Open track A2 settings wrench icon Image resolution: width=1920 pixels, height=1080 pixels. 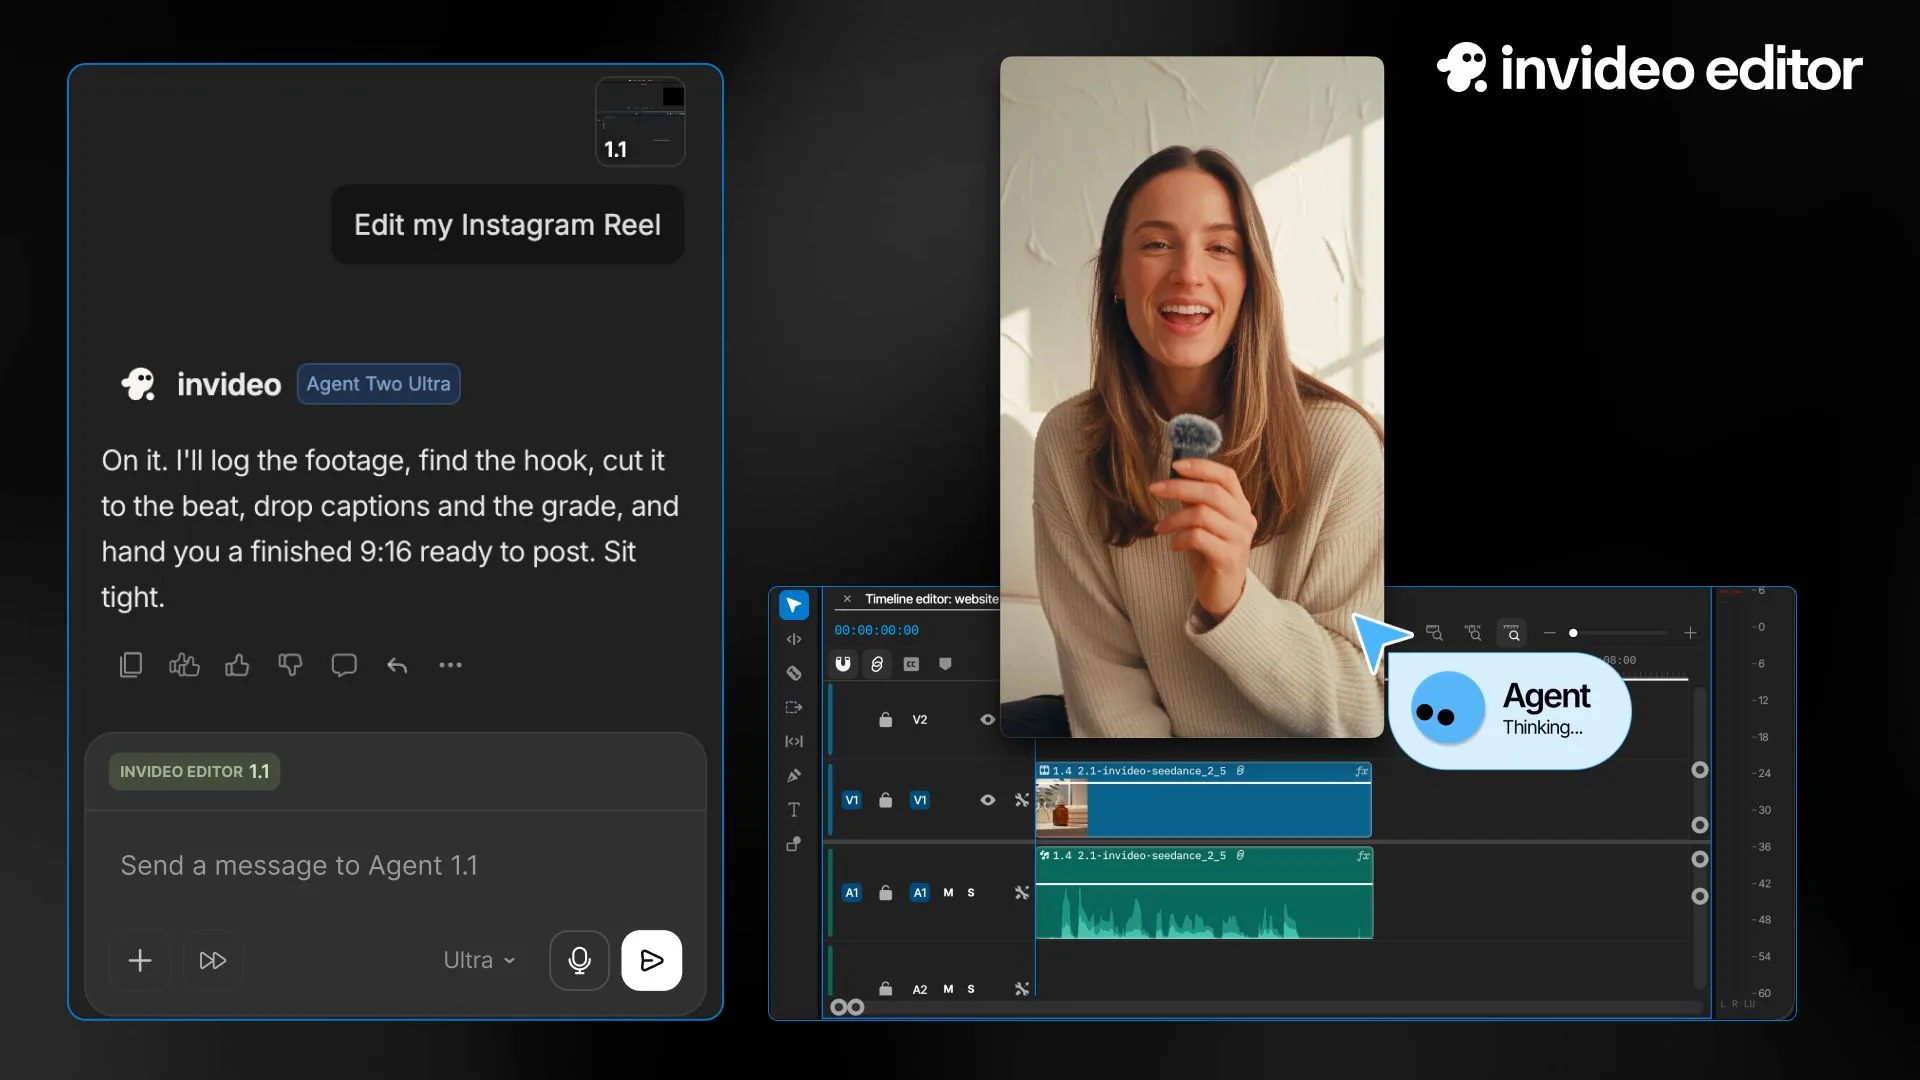pyautogui.click(x=1021, y=989)
